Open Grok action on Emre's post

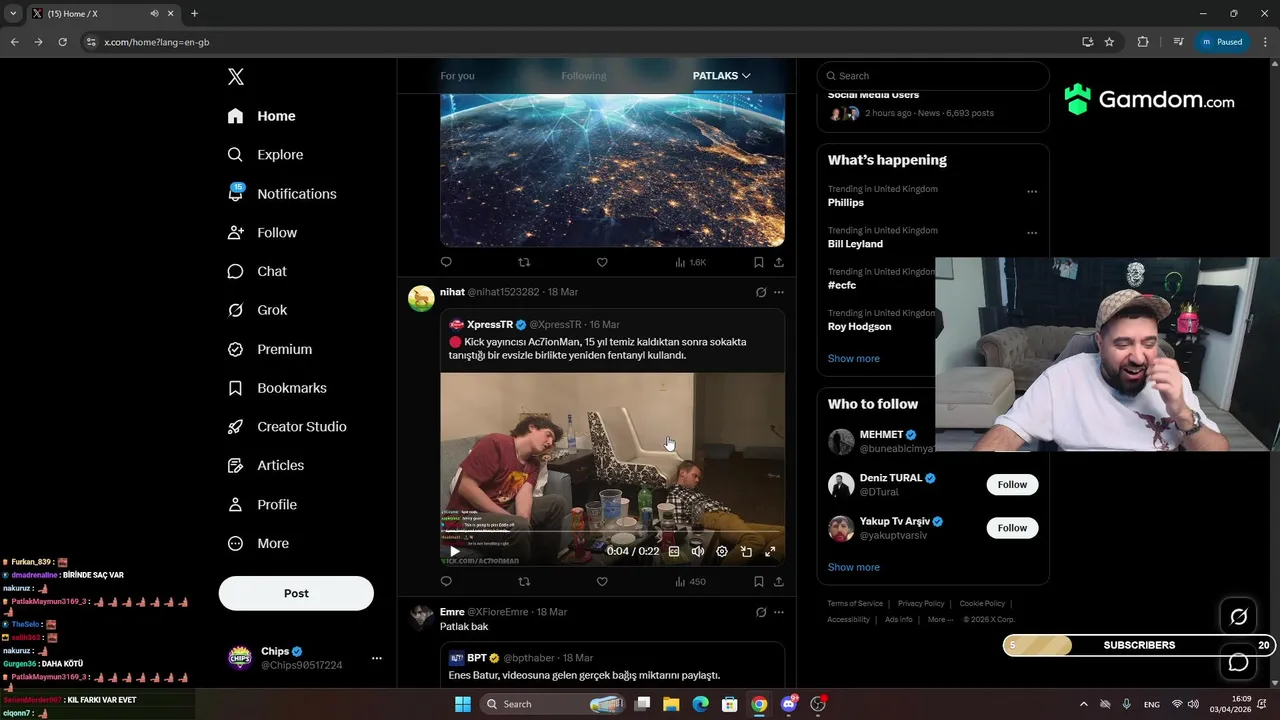click(x=761, y=612)
